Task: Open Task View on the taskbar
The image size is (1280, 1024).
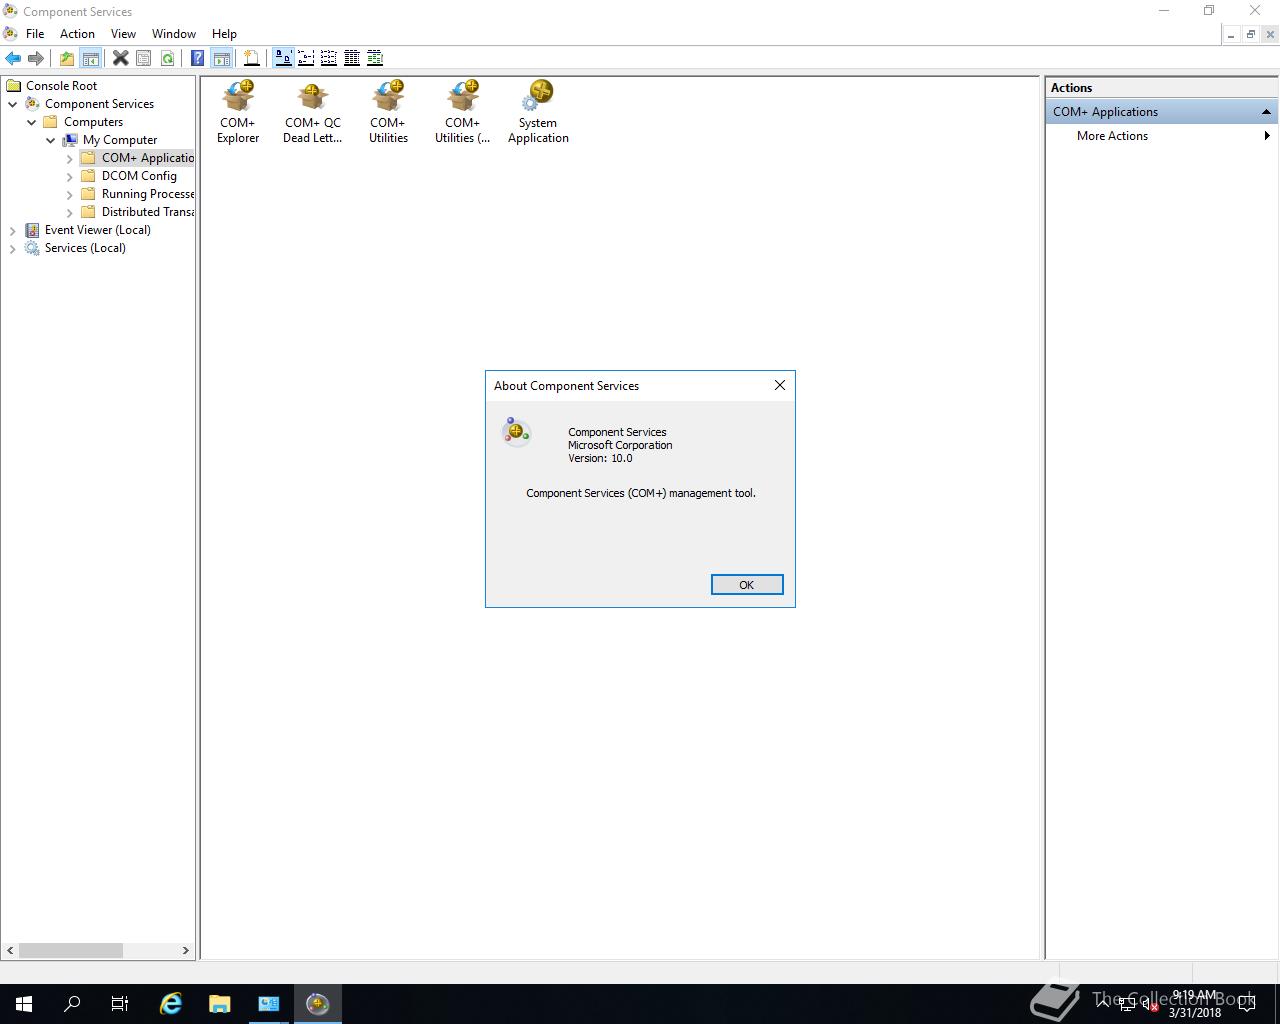Action: (x=120, y=1004)
